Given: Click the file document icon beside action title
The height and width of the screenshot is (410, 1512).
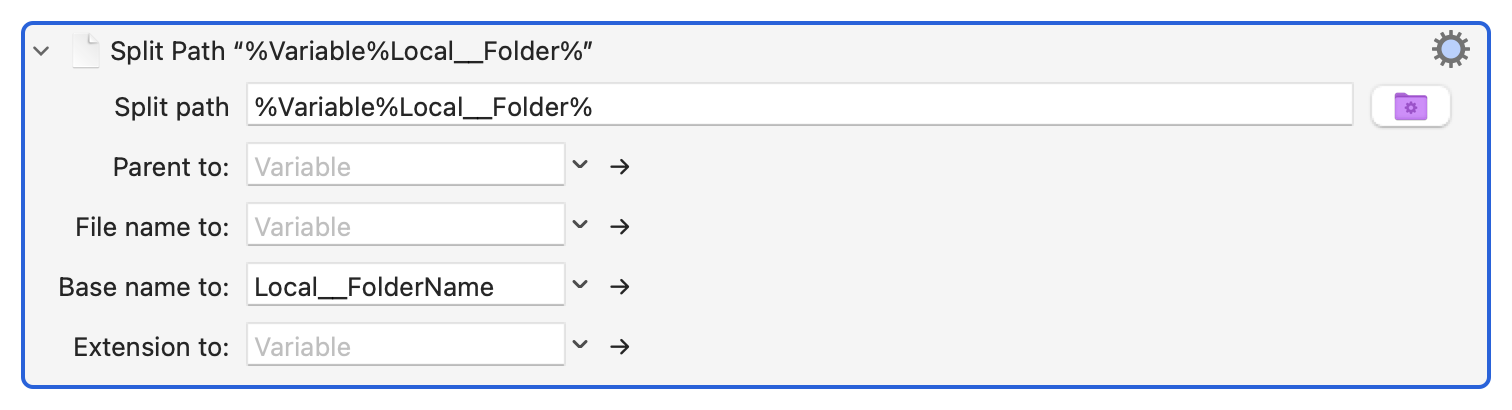Looking at the screenshot, I should [x=87, y=50].
